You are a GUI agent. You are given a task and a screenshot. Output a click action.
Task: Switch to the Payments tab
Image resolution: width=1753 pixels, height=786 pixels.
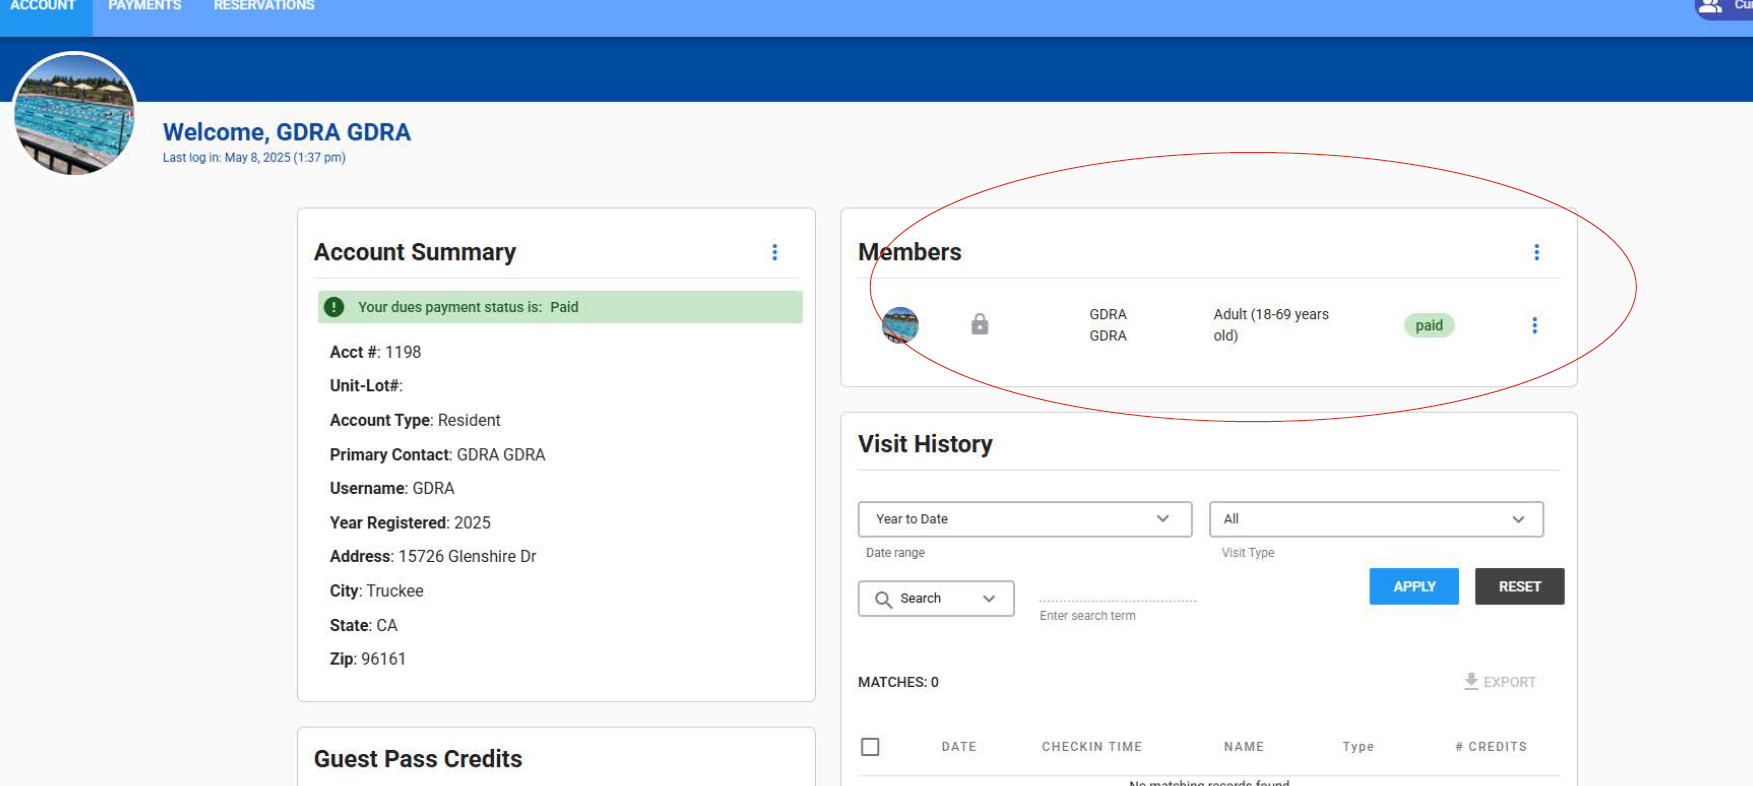coord(145,7)
